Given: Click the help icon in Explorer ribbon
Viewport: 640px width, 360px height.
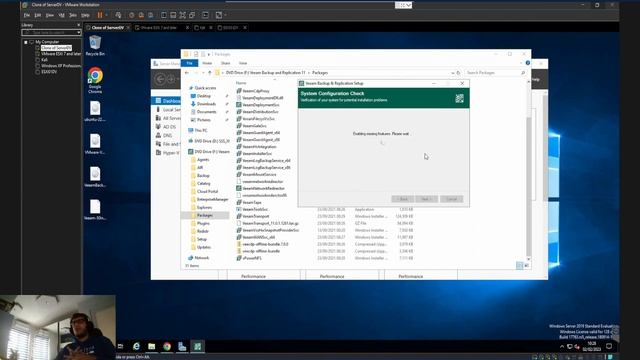Looking at the screenshot, I should 528,63.
